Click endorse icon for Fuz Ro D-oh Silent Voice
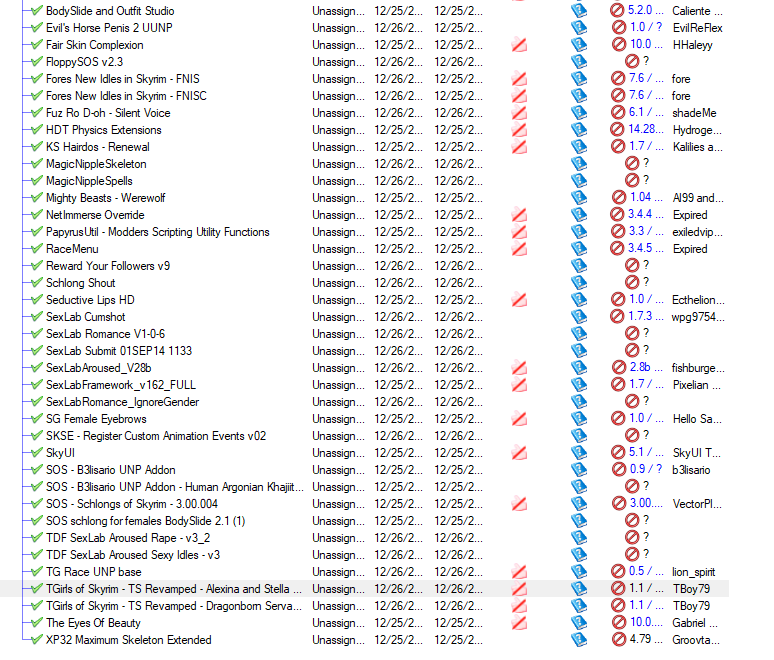This screenshot has height=660, width=774. [x=519, y=113]
